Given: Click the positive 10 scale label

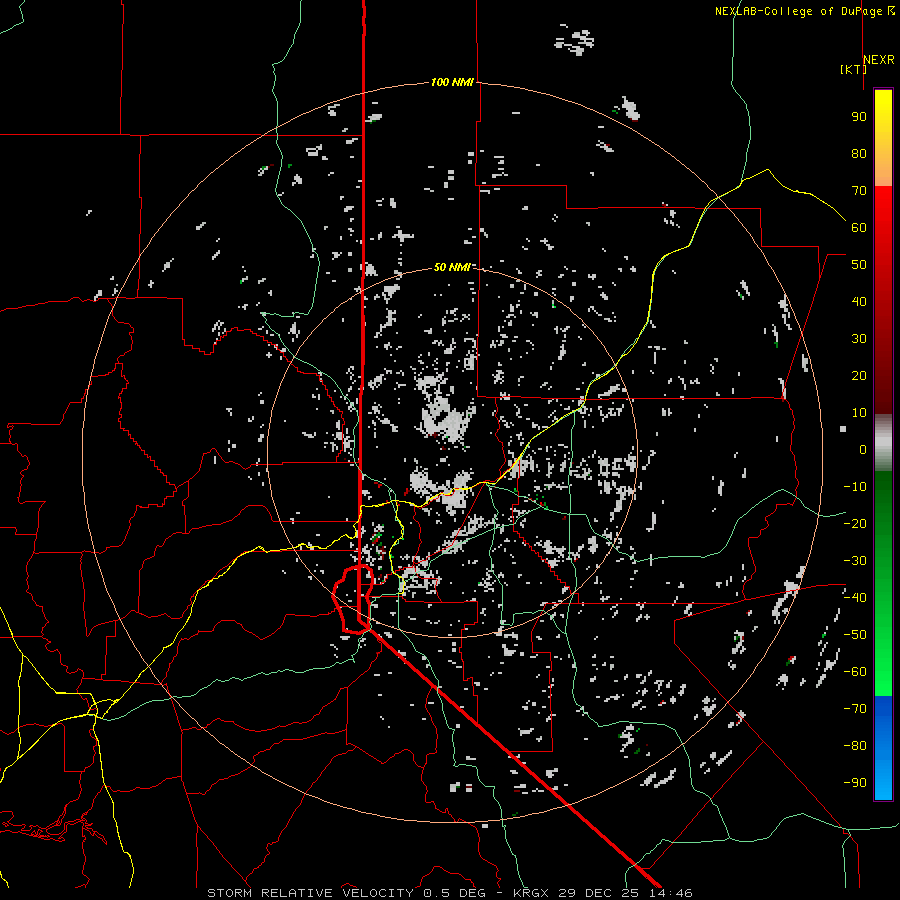Looking at the screenshot, I should tap(859, 413).
